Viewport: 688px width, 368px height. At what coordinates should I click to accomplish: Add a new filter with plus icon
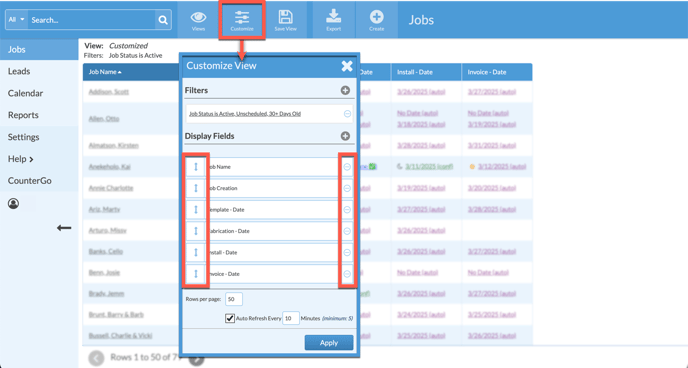pos(345,90)
